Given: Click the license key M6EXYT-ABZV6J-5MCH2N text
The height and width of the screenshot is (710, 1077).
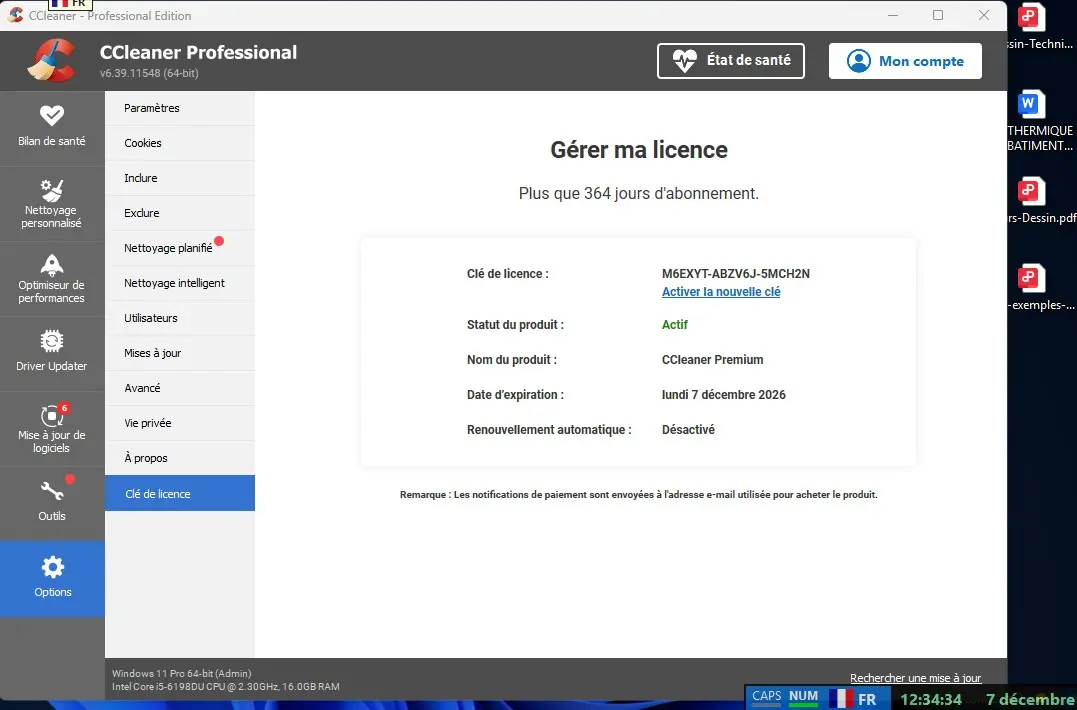Looking at the screenshot, I should [736, 273].
